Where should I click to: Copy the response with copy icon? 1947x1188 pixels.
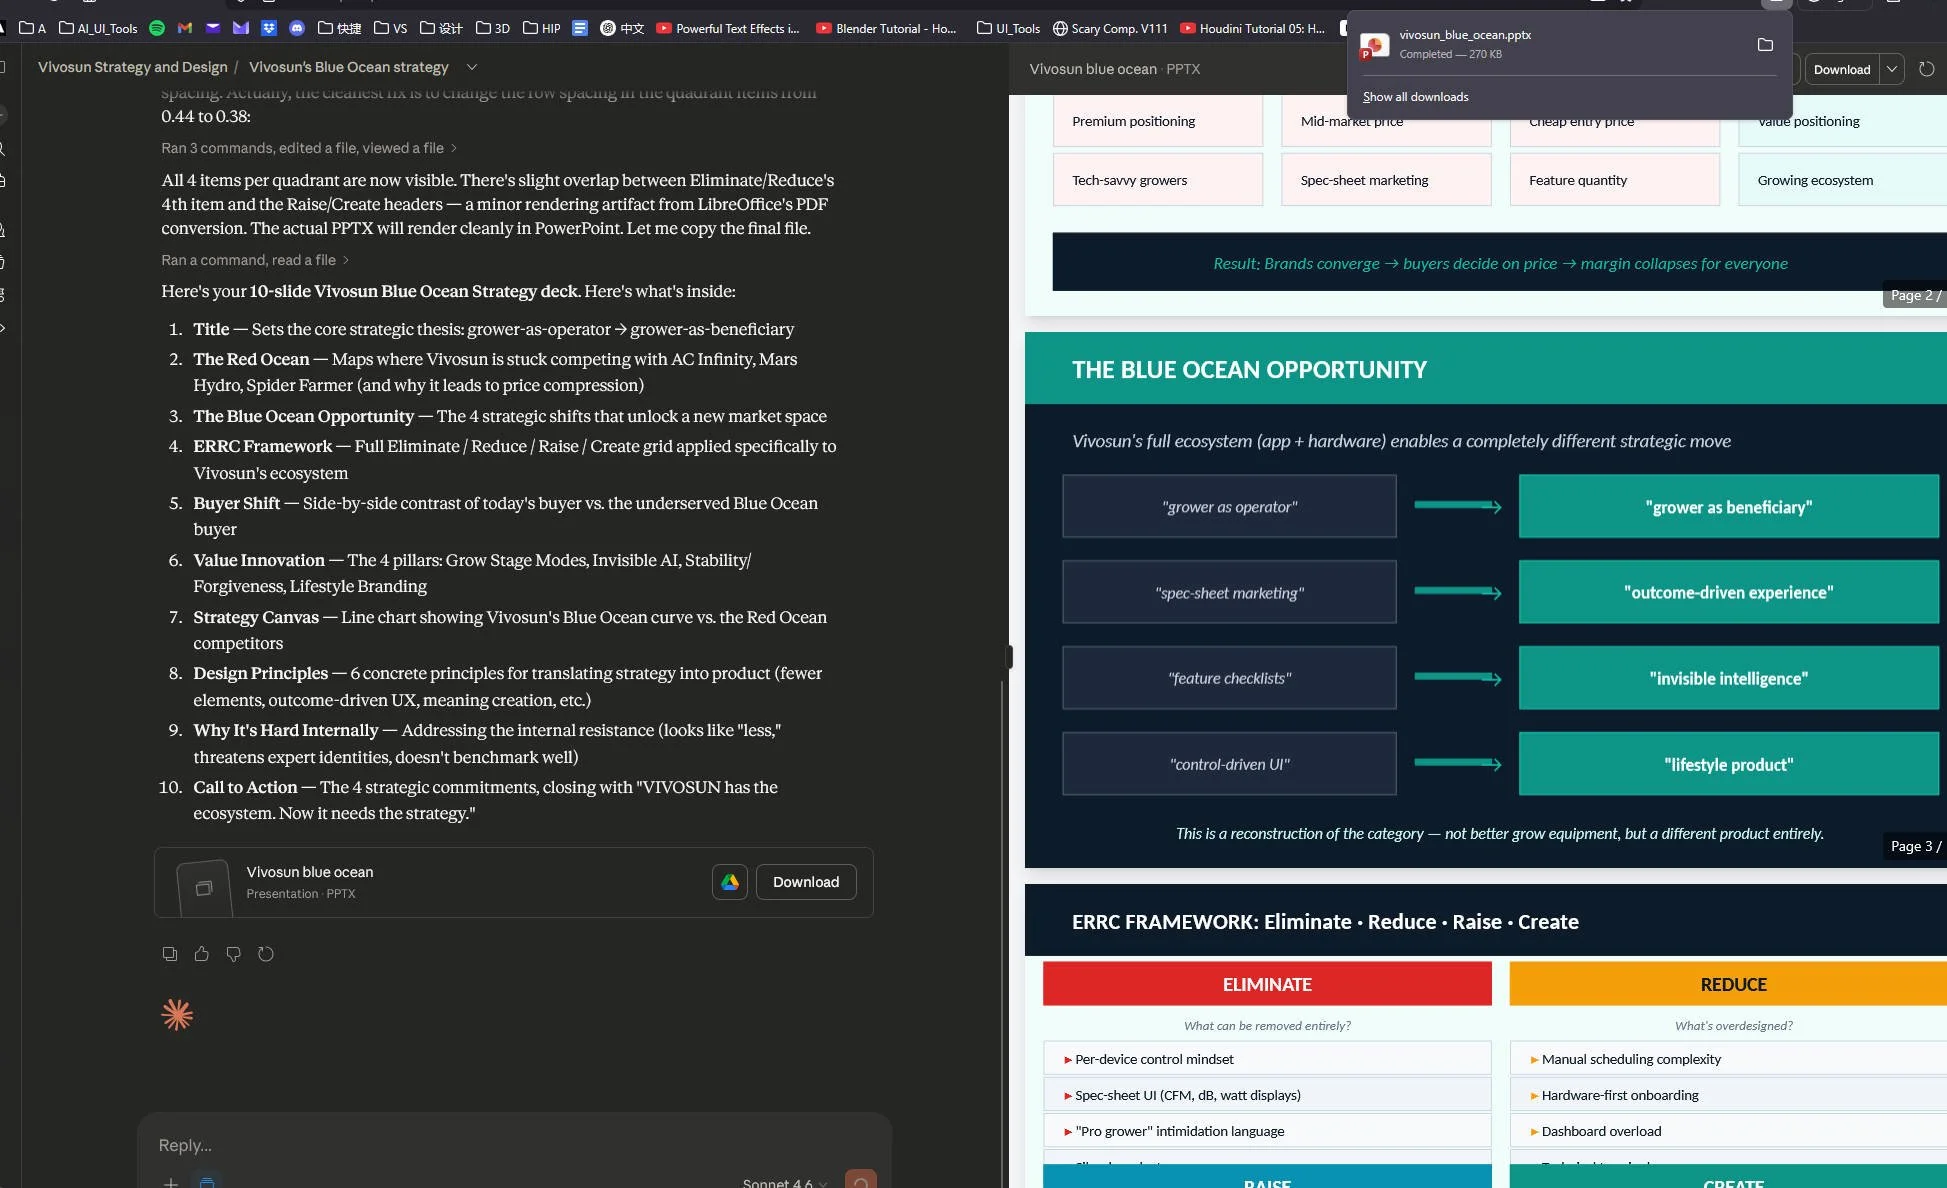pos(170,954)
